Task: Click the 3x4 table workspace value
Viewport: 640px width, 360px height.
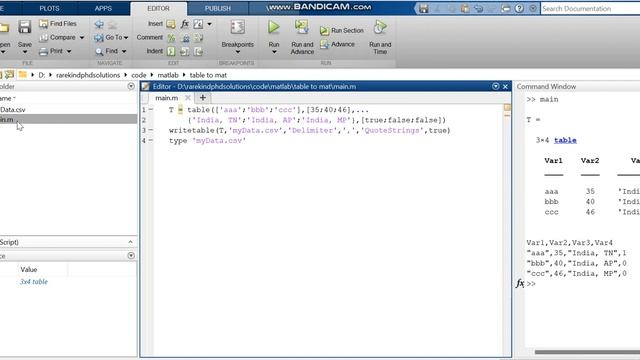Action: coord(34,282)
